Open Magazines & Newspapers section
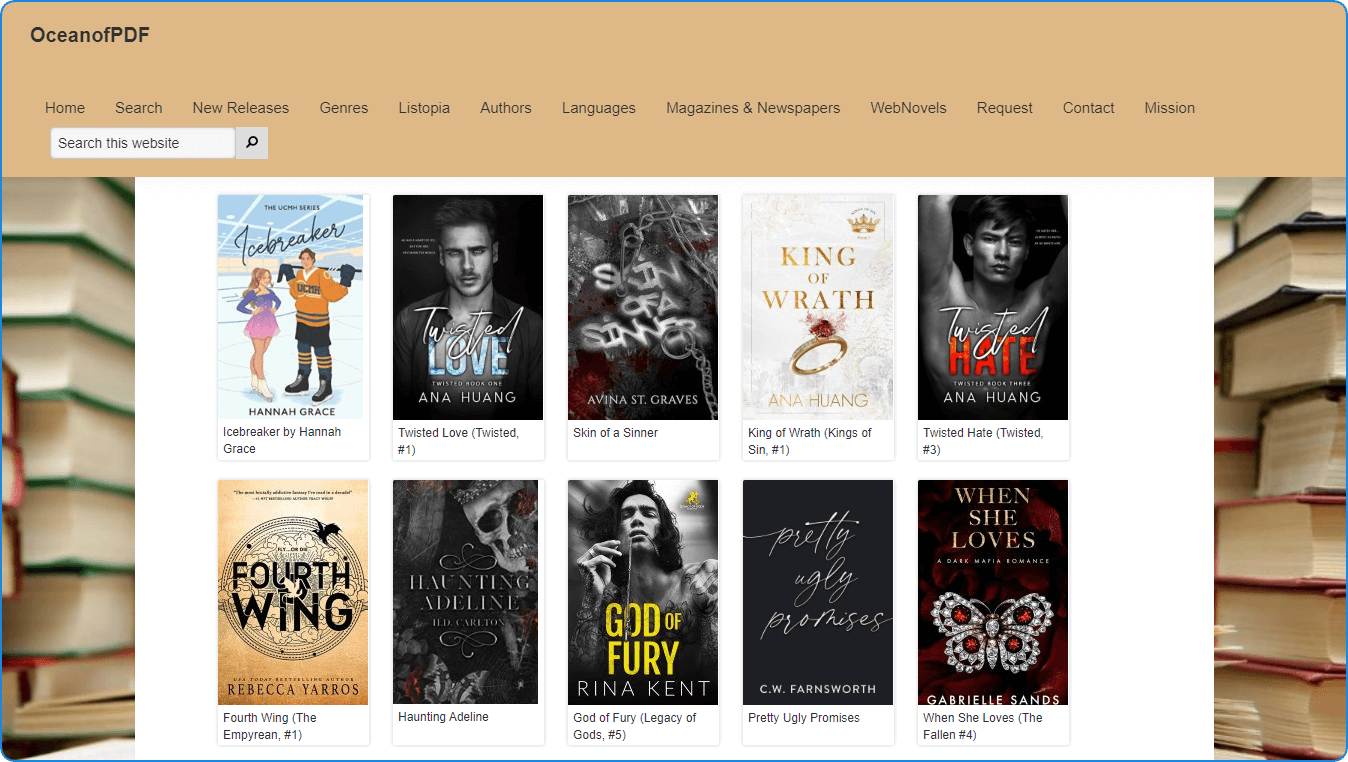1348x762 pixels. (753, 108)
